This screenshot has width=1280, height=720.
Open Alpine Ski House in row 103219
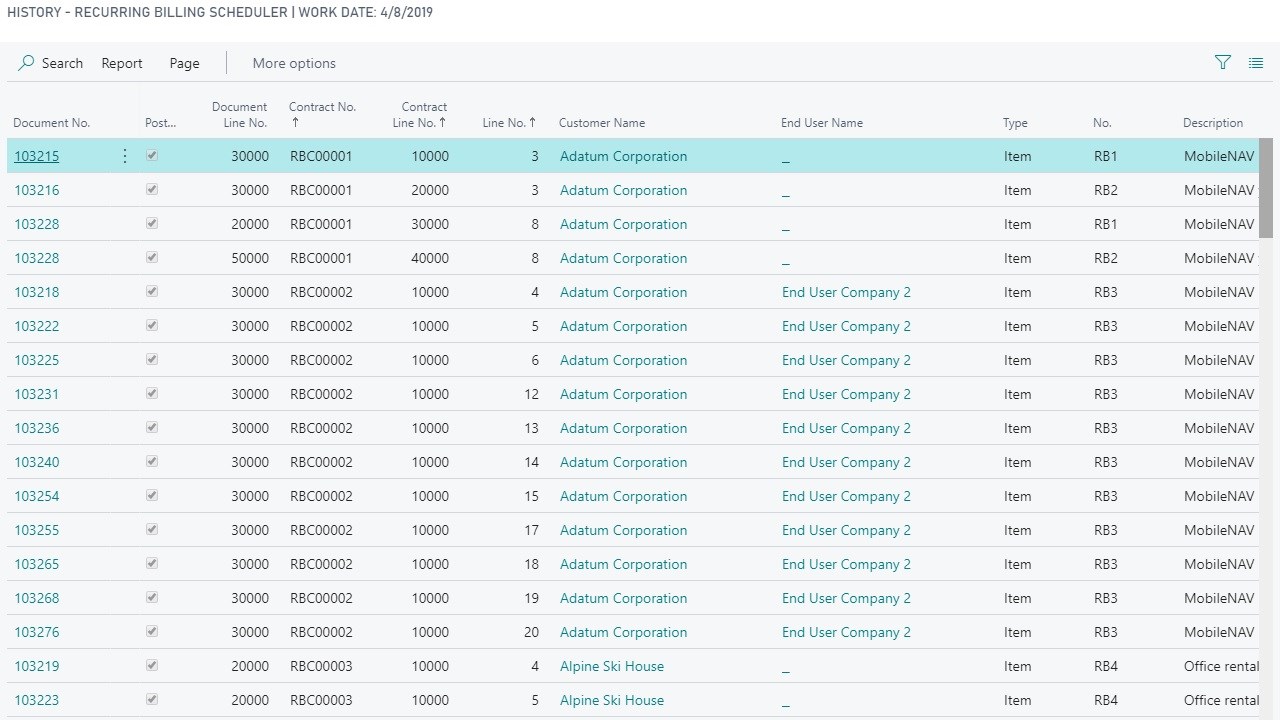pos(612,666)
